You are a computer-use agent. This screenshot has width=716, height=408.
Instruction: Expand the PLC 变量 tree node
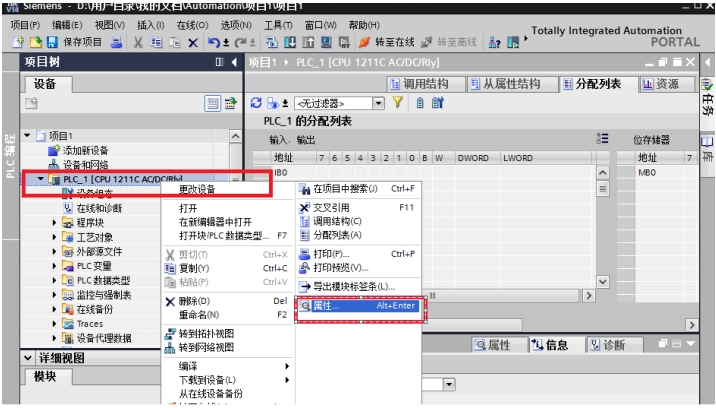(x=54, y=266)
